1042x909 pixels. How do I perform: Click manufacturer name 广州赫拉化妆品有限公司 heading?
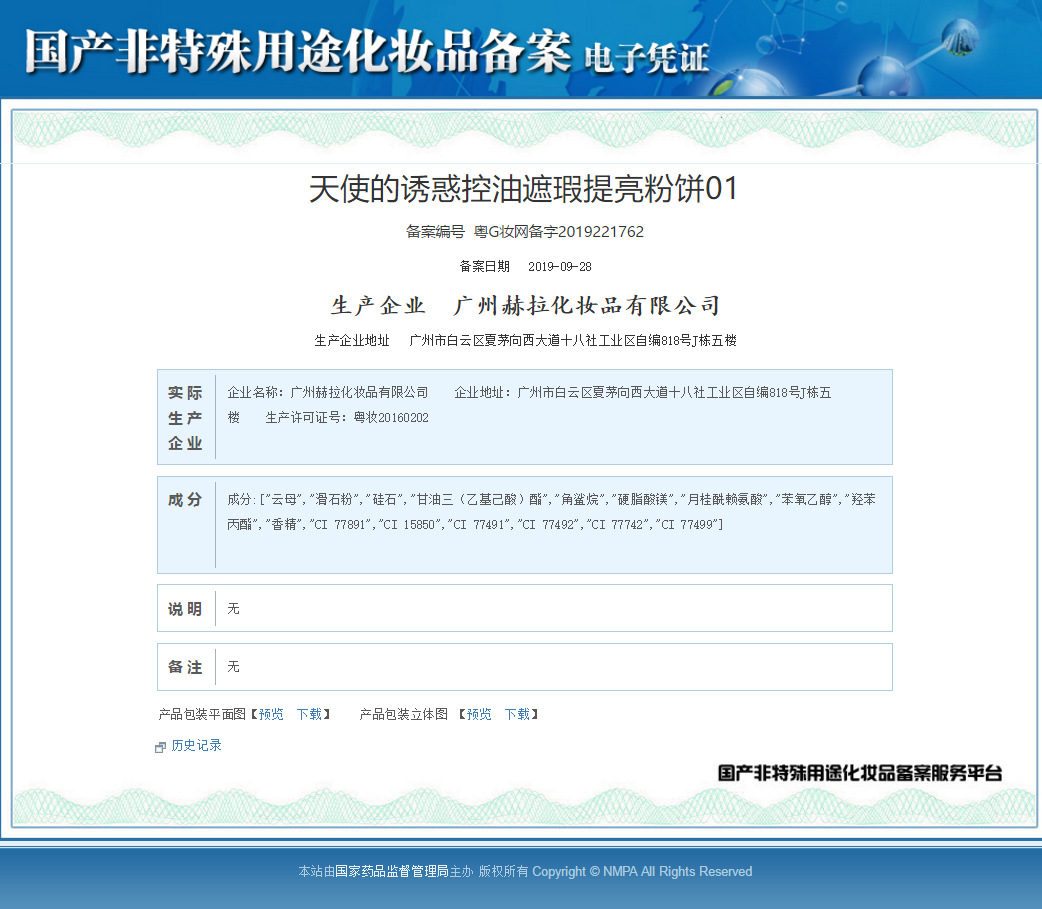(587, 306)
